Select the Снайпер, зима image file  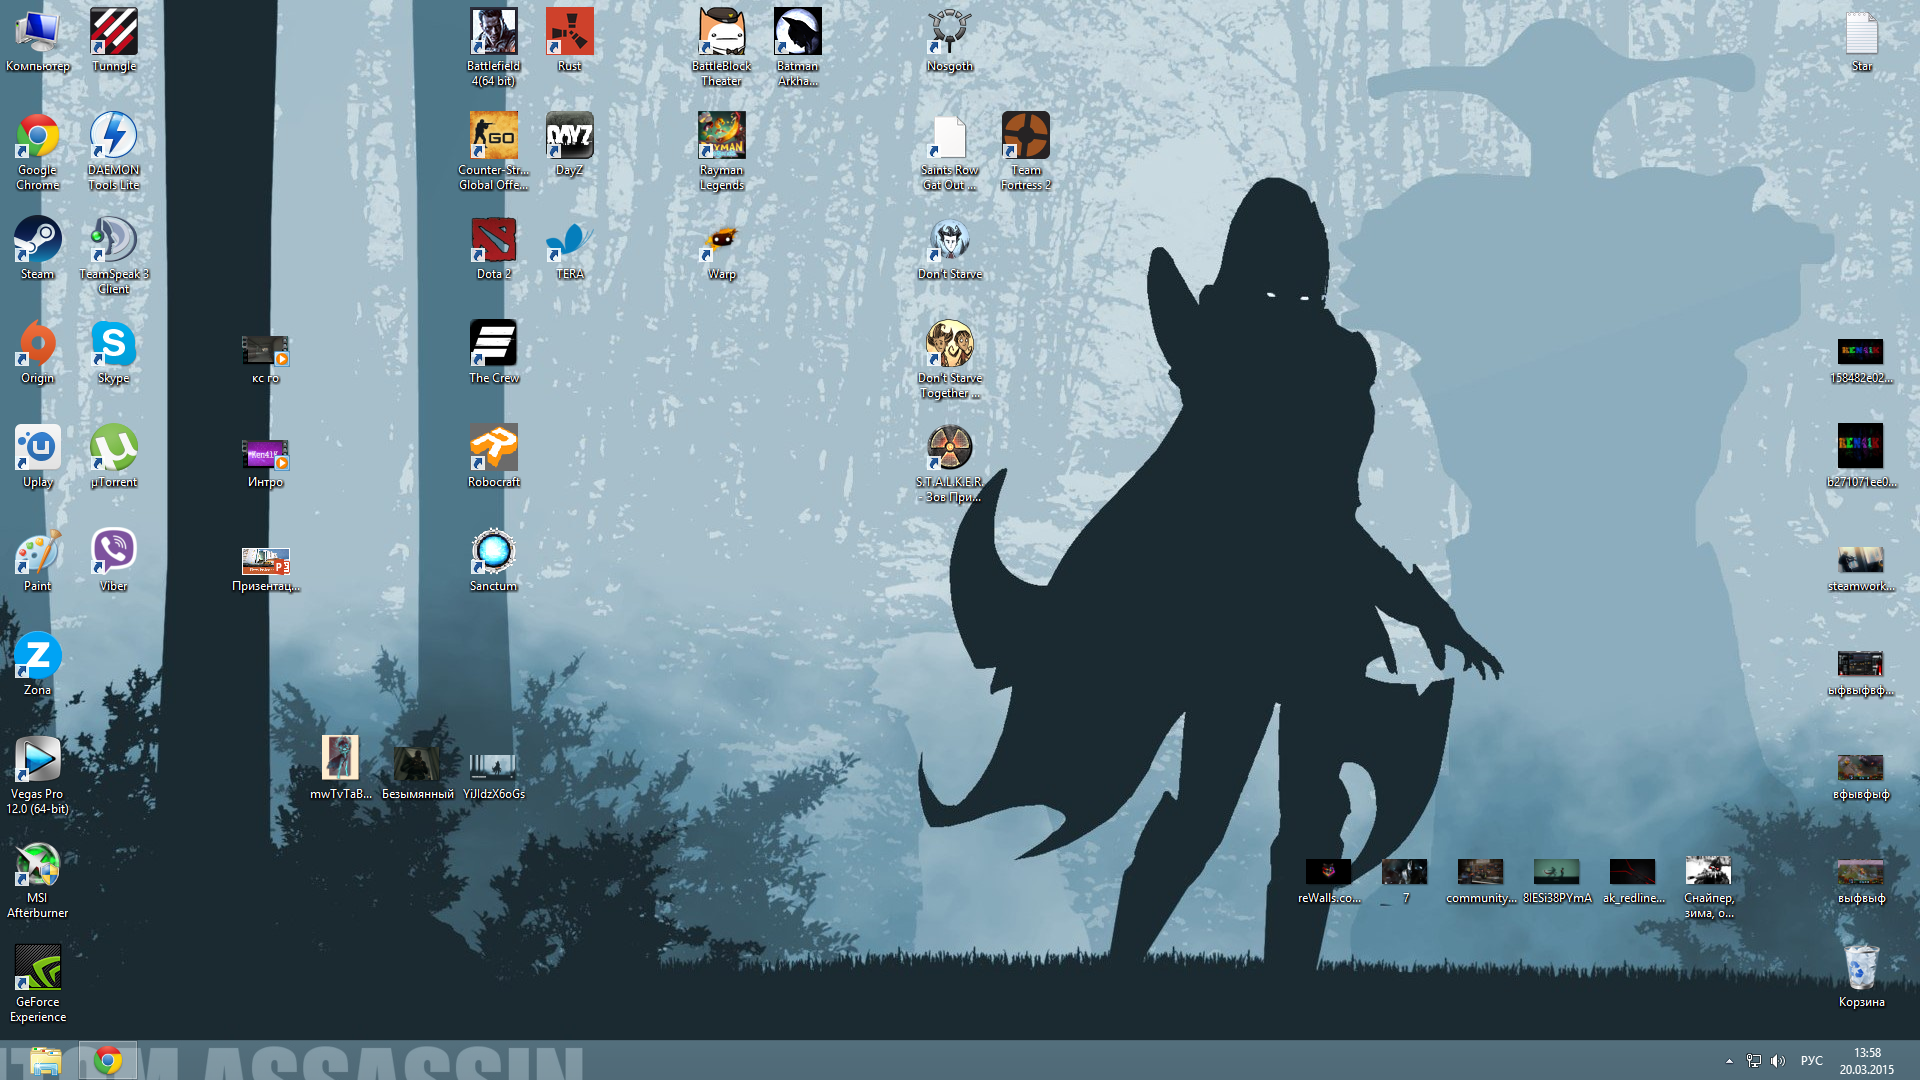click(1709, 887)
